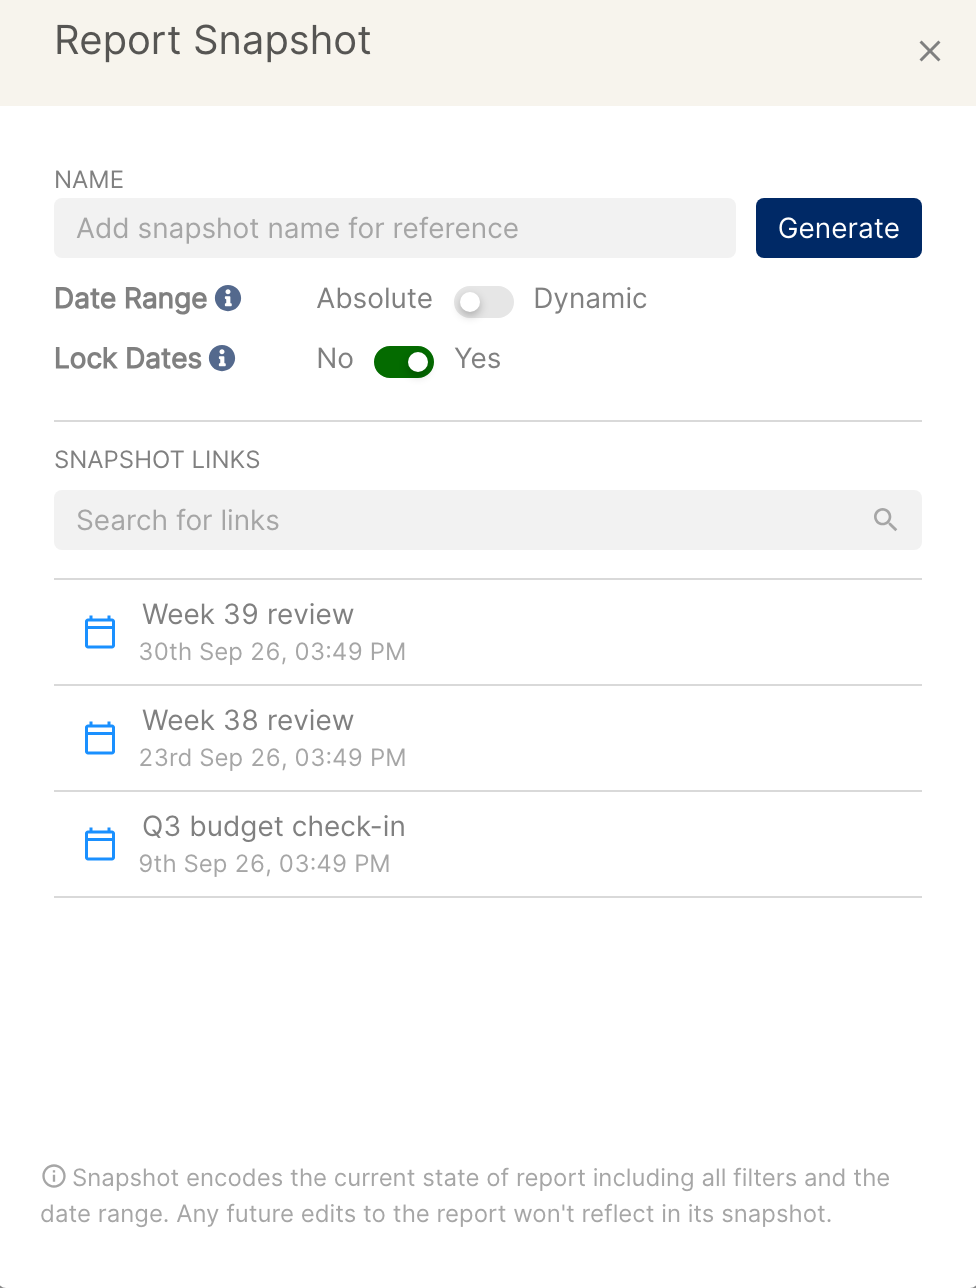Click timestamp 9th Sep 26, 03:49 PM
The image size is (976, 1288).
pos(264,864)
